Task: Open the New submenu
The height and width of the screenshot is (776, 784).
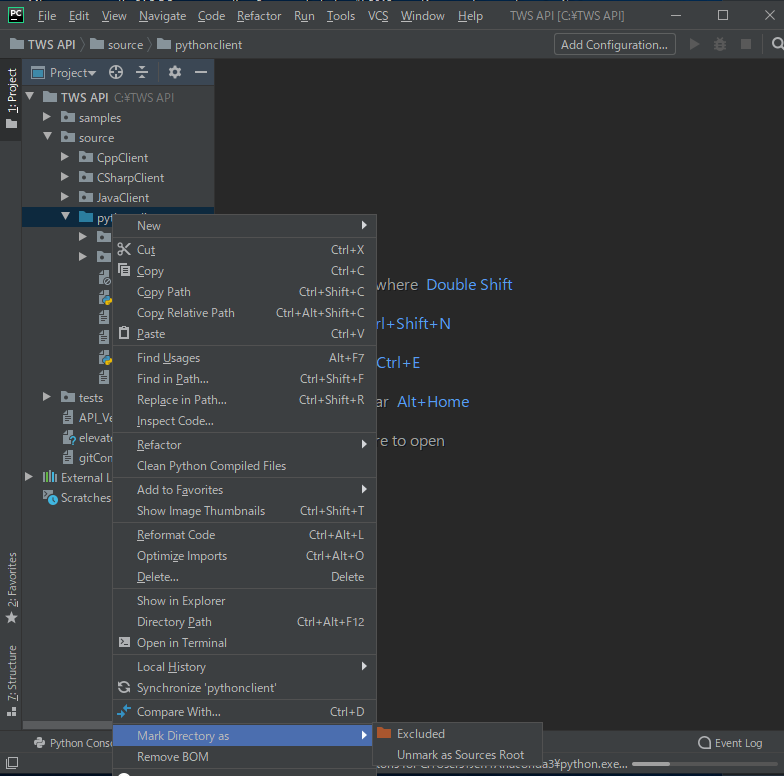Action: (x=244, y=226)
